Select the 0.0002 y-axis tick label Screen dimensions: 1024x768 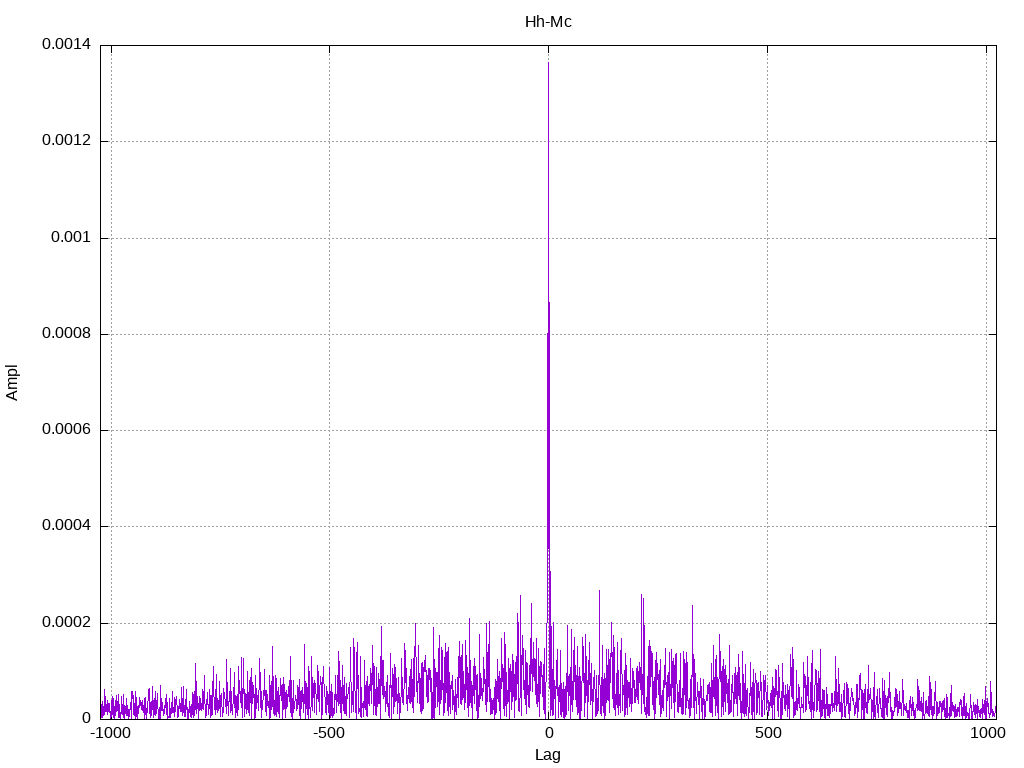point(65,623)
